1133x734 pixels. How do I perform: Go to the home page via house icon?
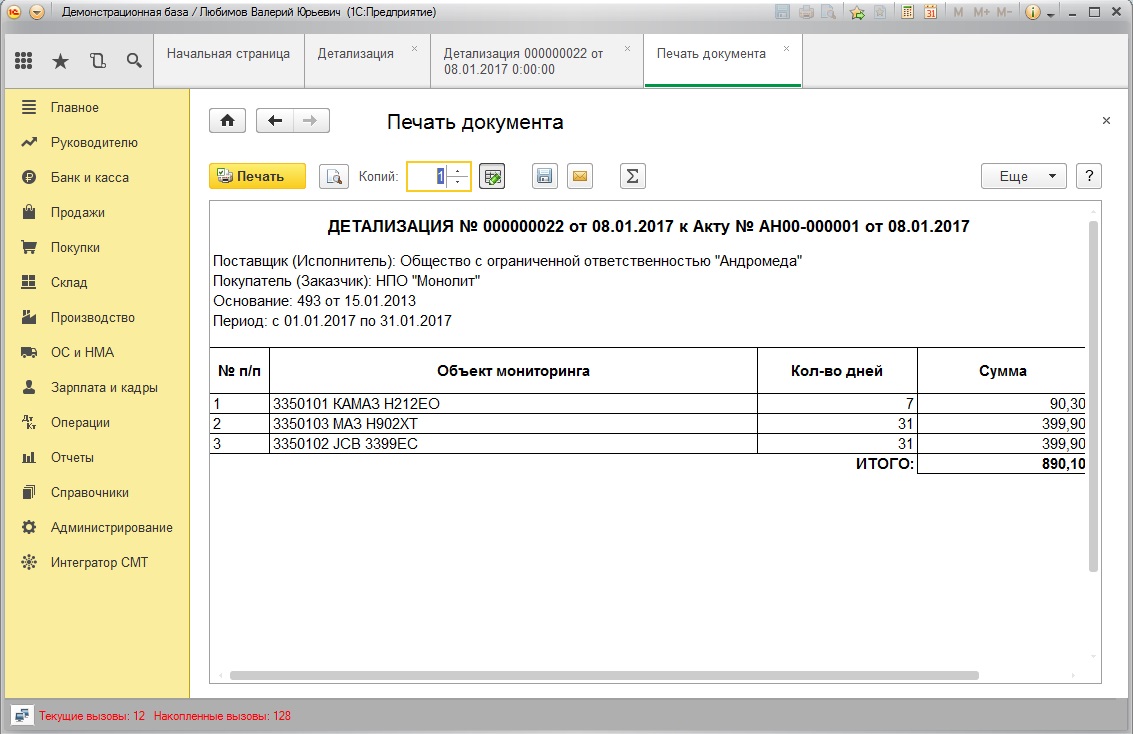pos(228,121)
